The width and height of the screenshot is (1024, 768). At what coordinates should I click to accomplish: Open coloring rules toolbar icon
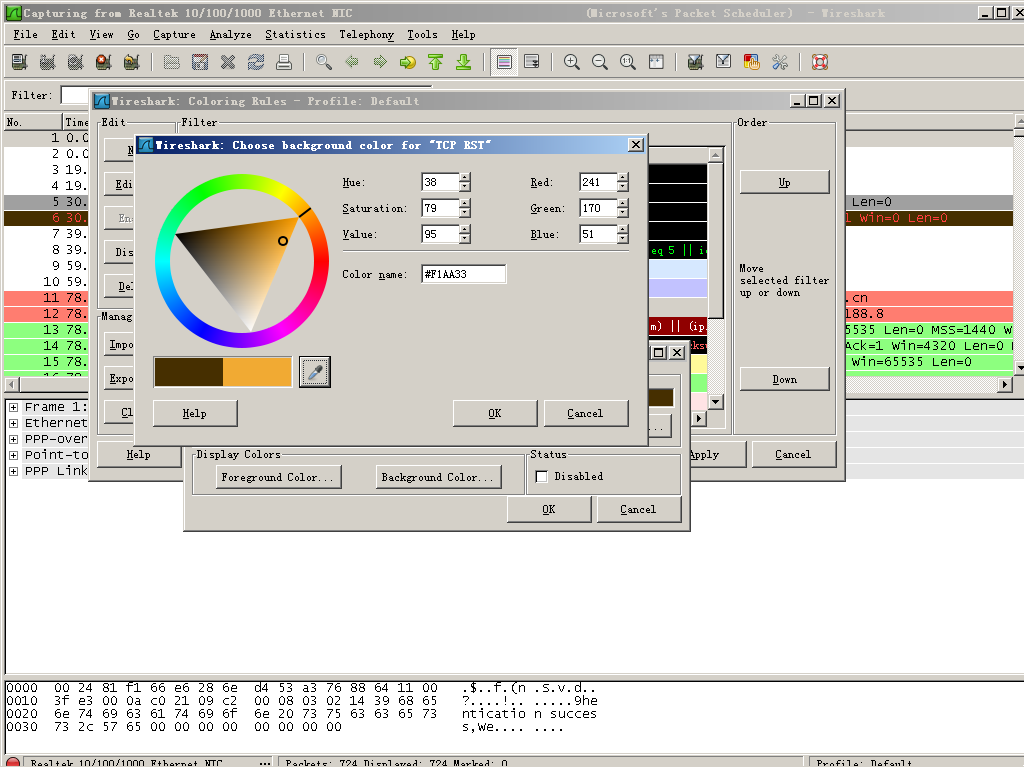pos(752,62)
